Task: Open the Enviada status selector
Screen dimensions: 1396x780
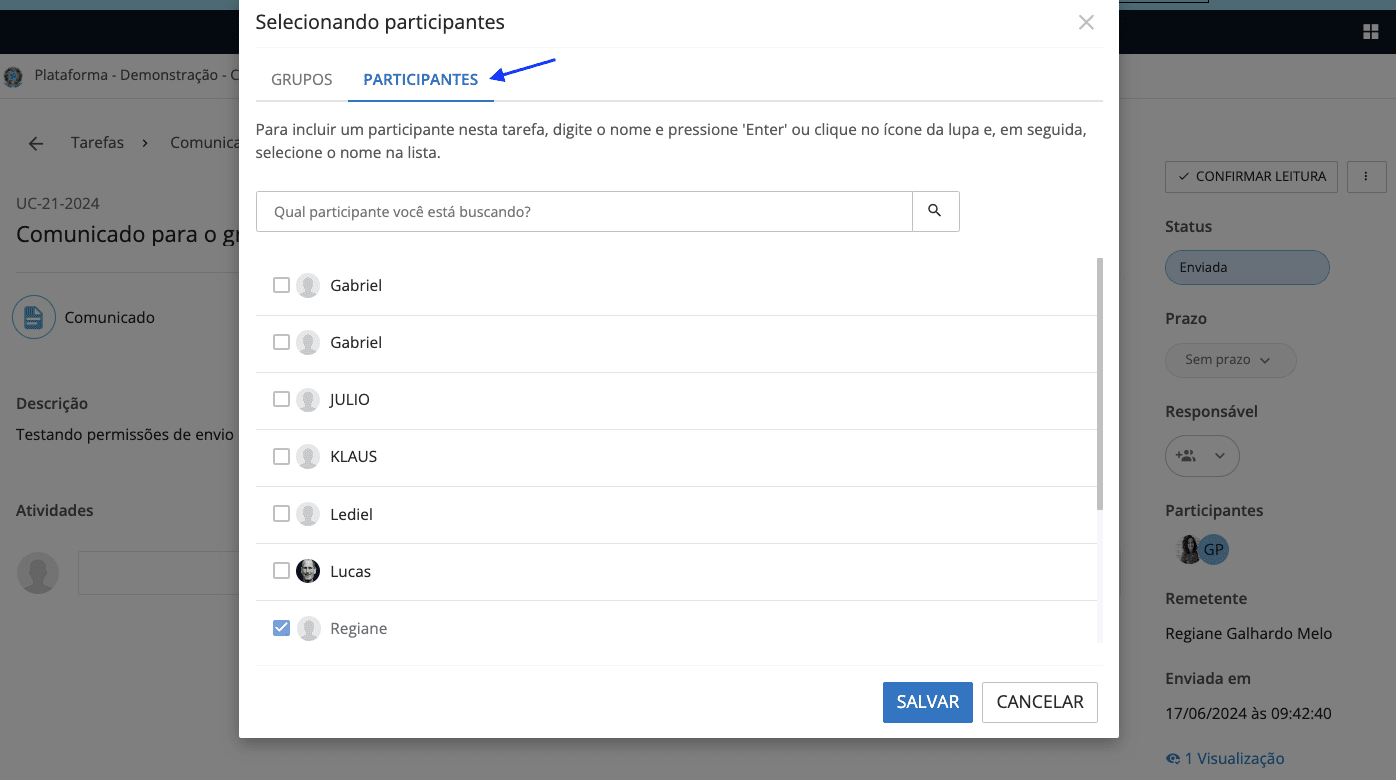Action: click(x=1246, y=268)
